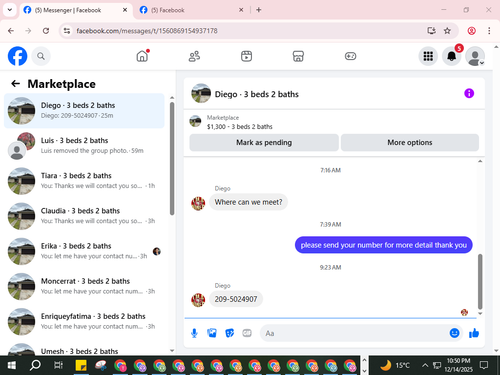The width and height of the screenshot is (500, 375).
Task: Click the conversation list scrollbar
Action: (172, 158)
